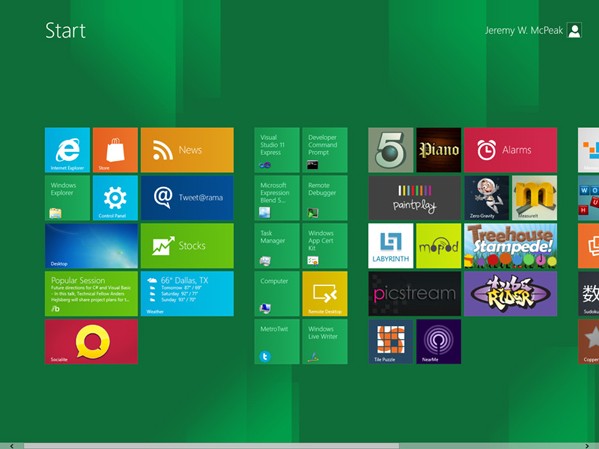The width and height of the screenshot is (599, 449).
Task: Open the Desktop tile
Action: click(x=91, y=246)
